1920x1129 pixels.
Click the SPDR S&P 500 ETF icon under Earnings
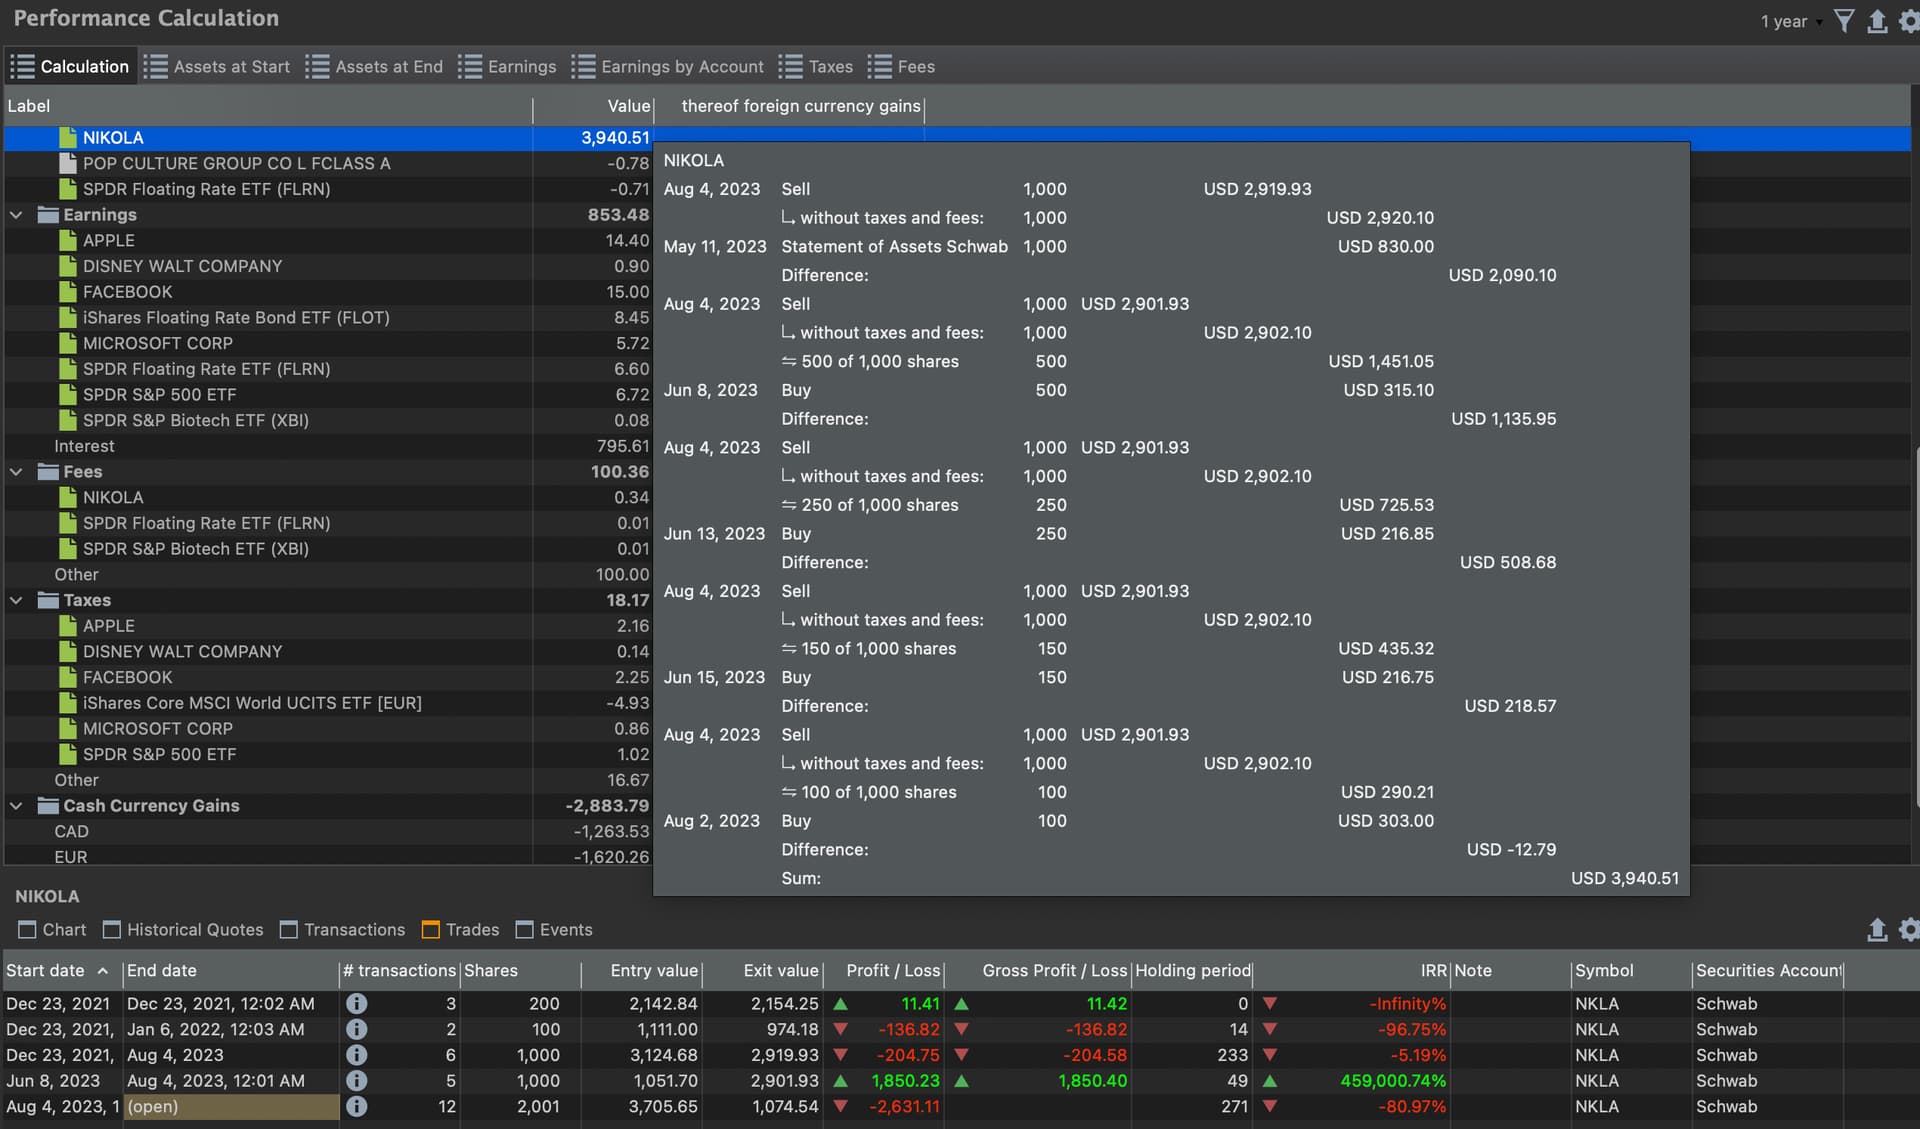[68, 394]
